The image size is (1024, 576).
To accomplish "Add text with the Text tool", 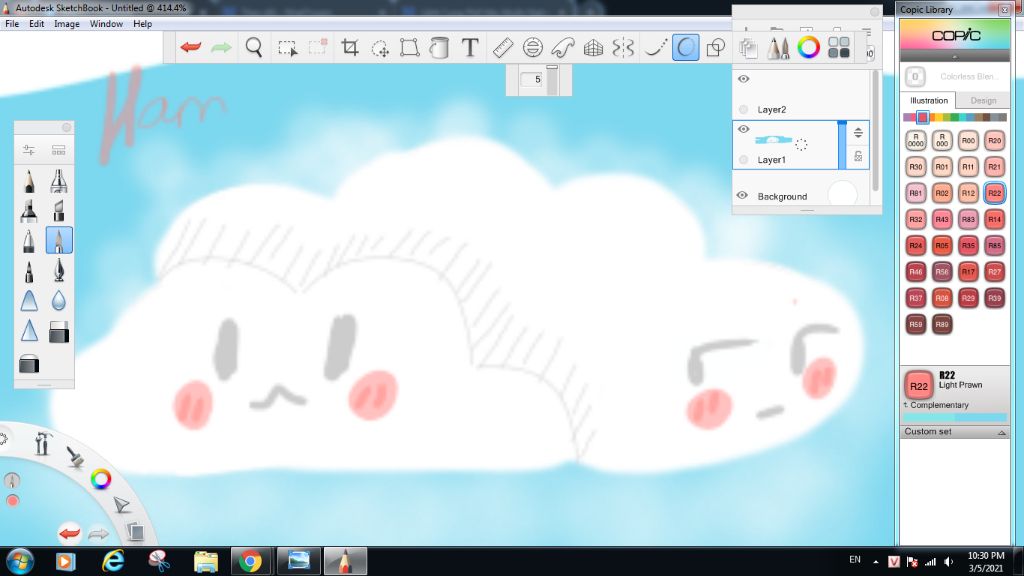I will tap(470, 47).
